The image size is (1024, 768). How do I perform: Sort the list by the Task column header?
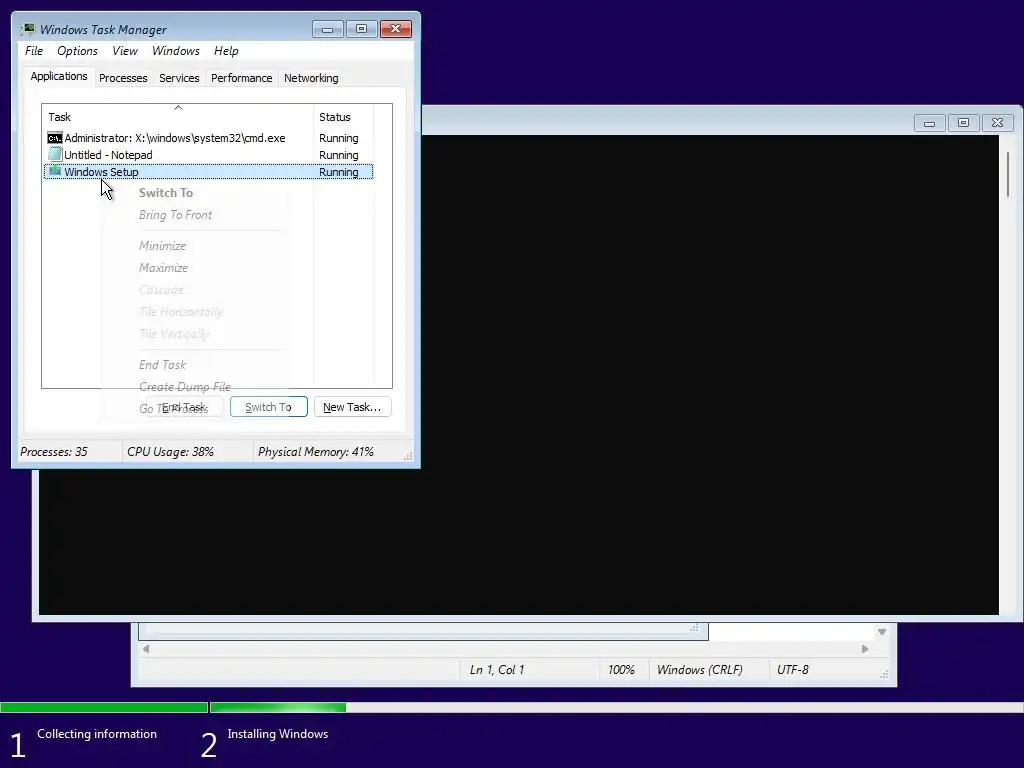click(178, 117)
